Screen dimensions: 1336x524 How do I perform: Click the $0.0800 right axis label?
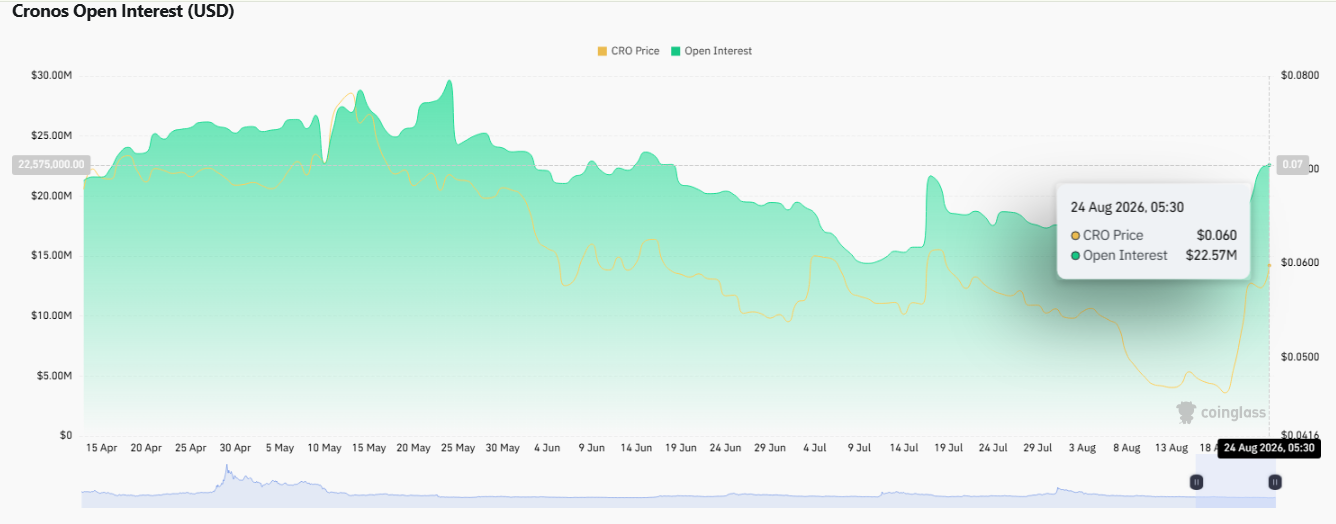pos(1300,76)
